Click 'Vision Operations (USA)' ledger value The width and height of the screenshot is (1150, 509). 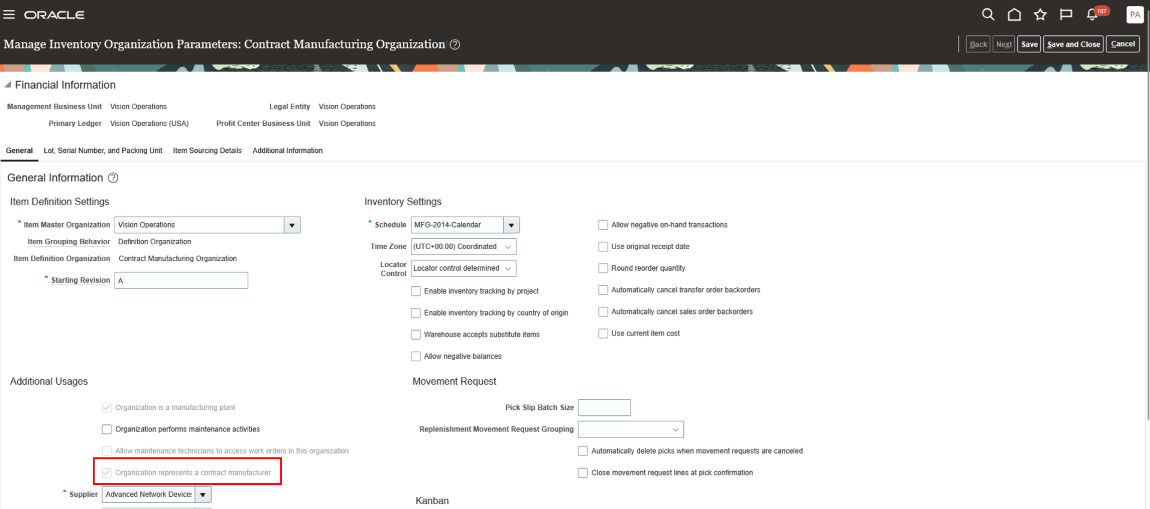(150, 123)
